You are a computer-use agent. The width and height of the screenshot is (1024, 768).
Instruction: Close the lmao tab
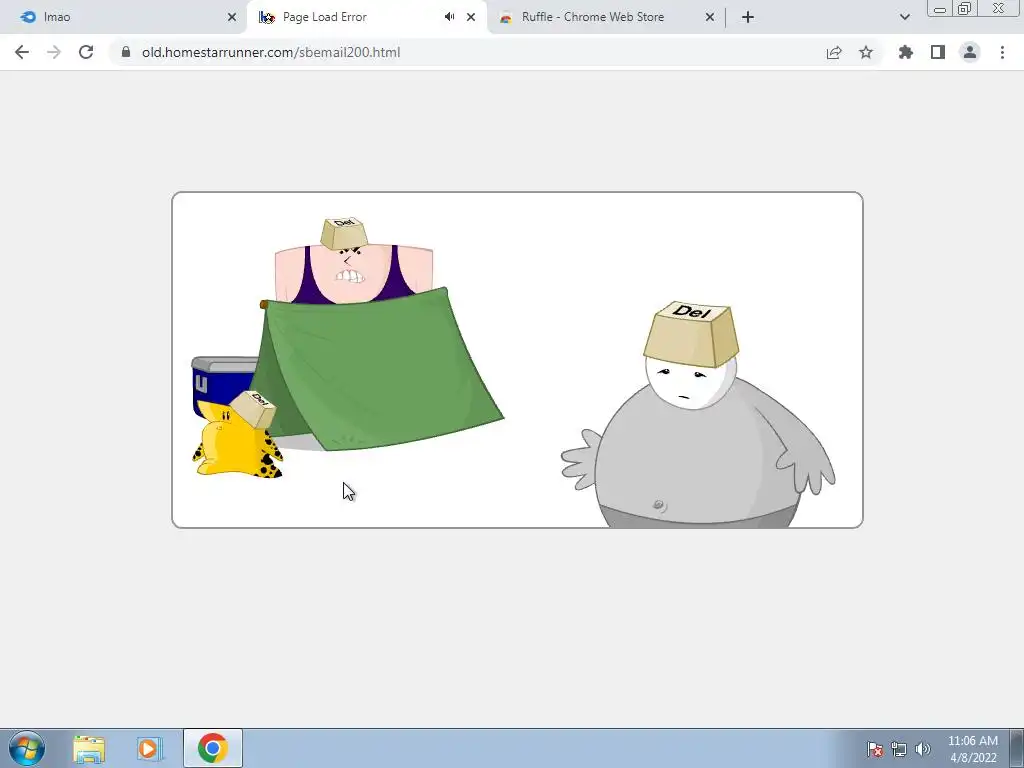[x=232, y=17]
